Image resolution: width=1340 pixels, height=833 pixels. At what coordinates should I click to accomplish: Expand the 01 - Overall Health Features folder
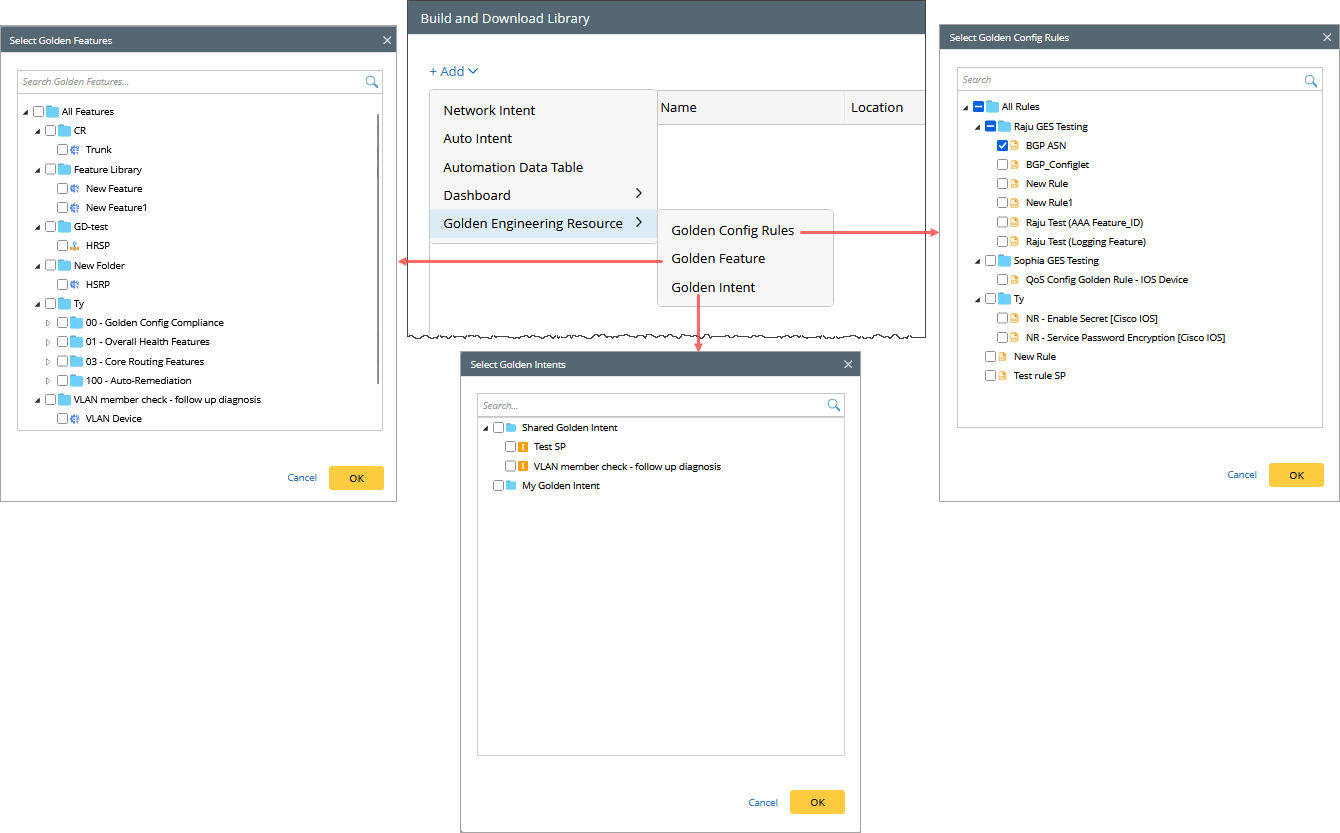(47, 342)
